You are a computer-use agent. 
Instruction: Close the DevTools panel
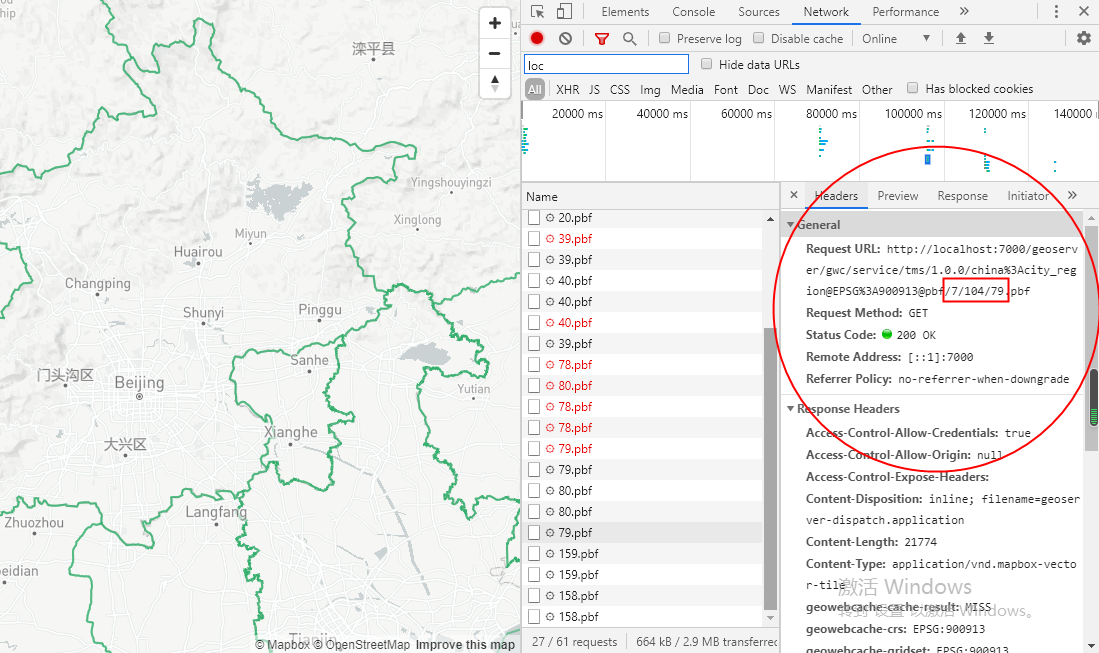tap(1084, 12)
